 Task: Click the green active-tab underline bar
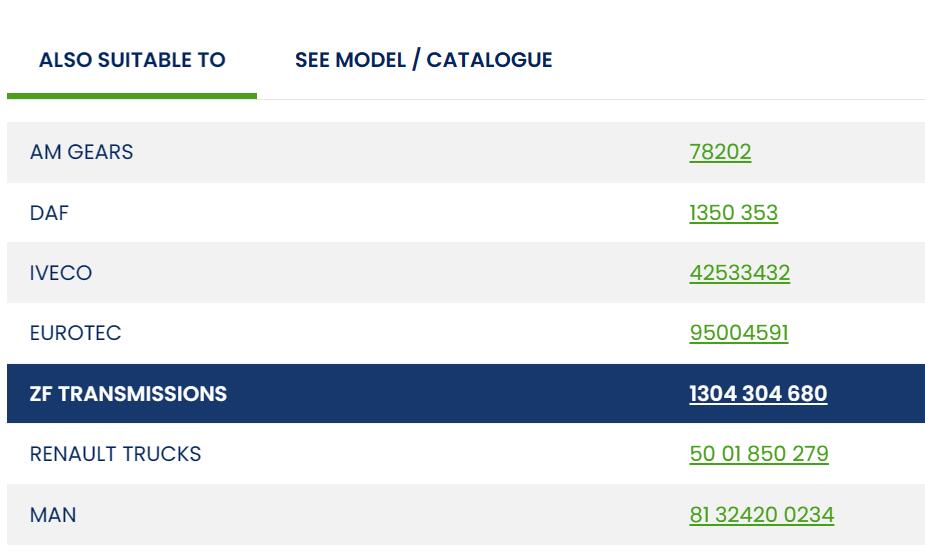[x=132, y=96]
